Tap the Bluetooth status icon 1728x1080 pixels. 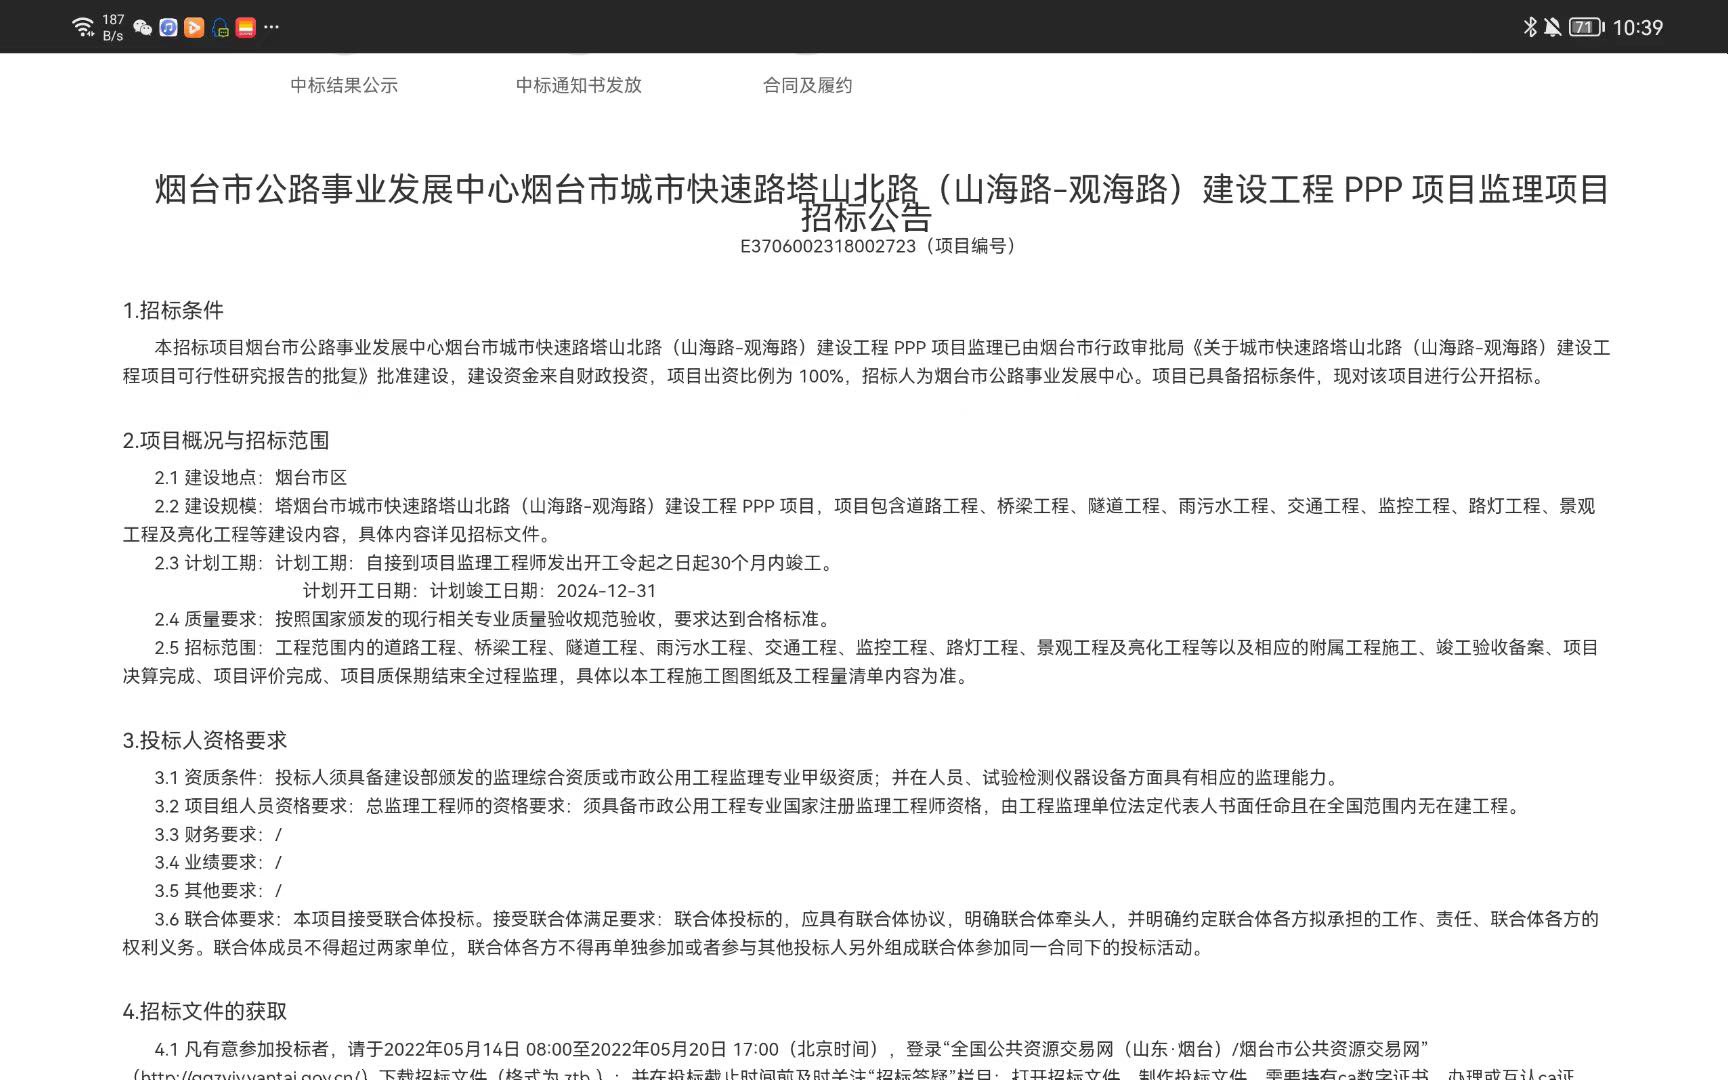1530,27
